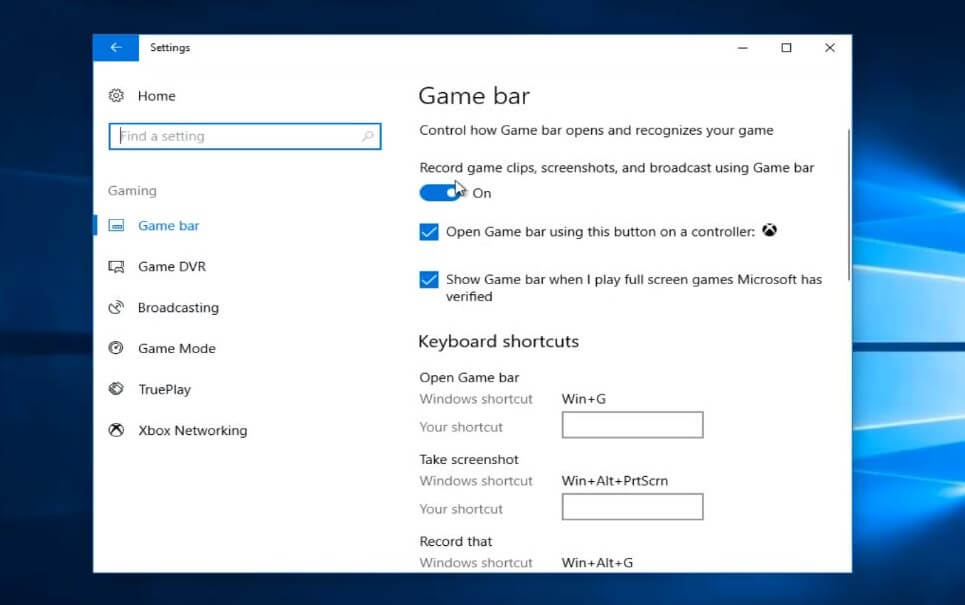Viewport: 965px width, 605px height.
Task: Open the Game DVR settings page
Action: [171, 267]
